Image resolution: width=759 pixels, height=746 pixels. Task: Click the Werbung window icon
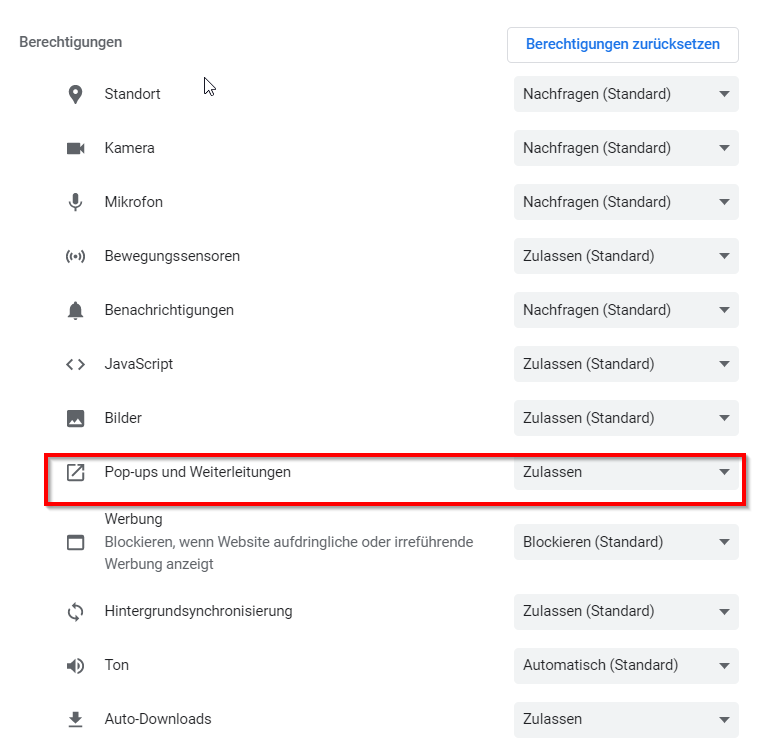76,542
